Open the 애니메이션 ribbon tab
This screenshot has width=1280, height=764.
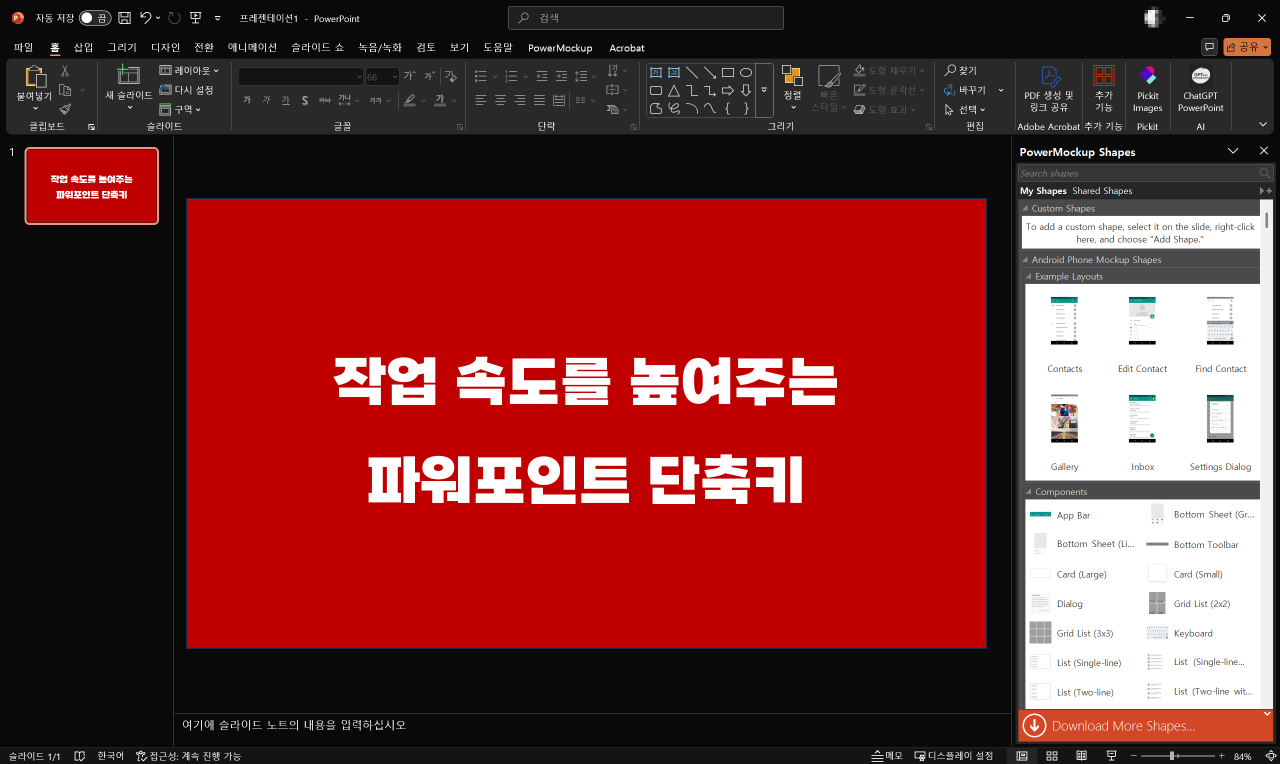point(252,47)
